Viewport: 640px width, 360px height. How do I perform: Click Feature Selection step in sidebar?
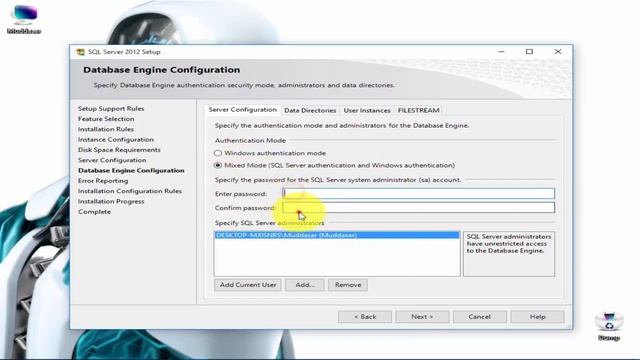coord(106,119)
